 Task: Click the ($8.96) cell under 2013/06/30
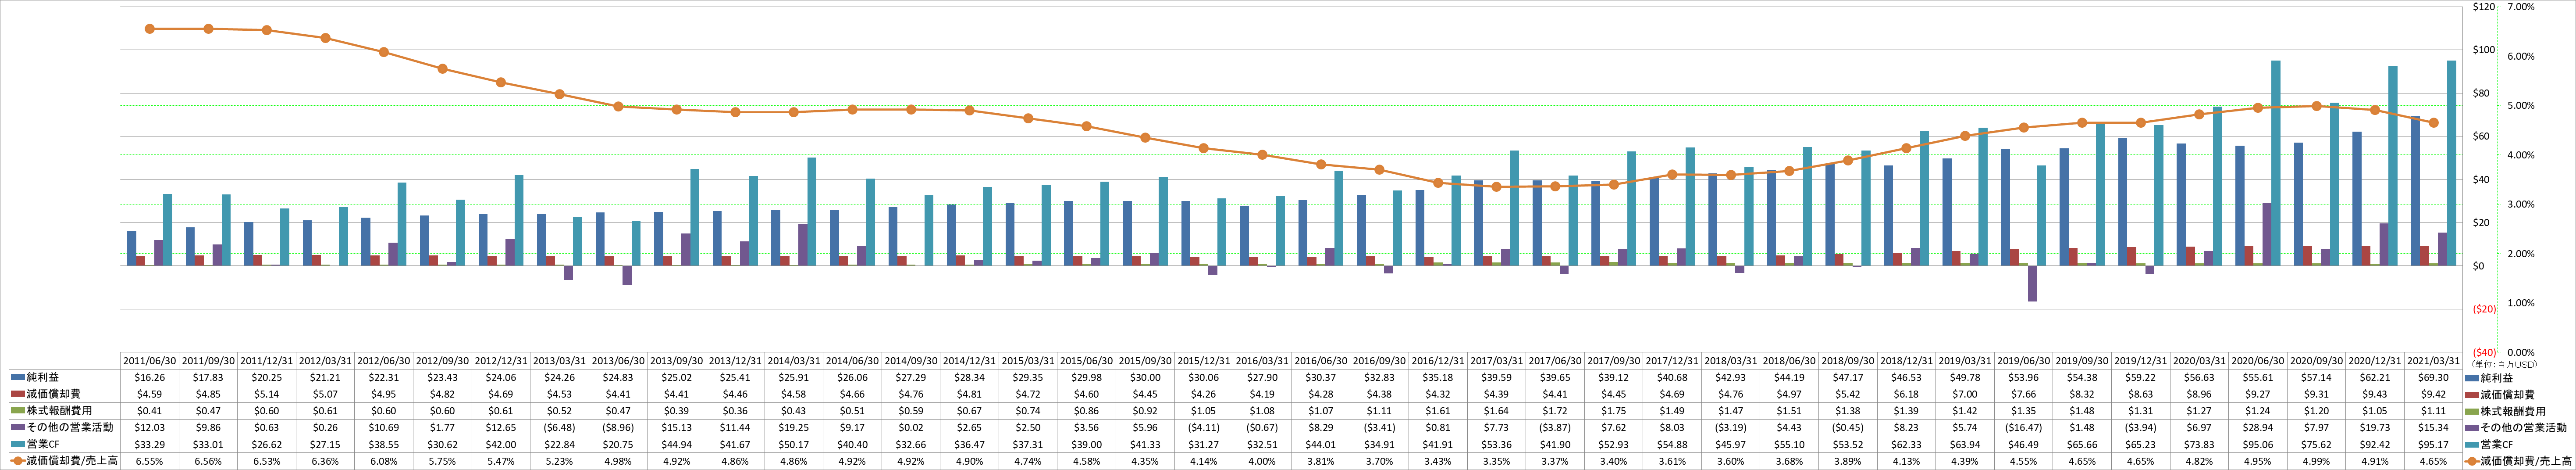[618, 427]
